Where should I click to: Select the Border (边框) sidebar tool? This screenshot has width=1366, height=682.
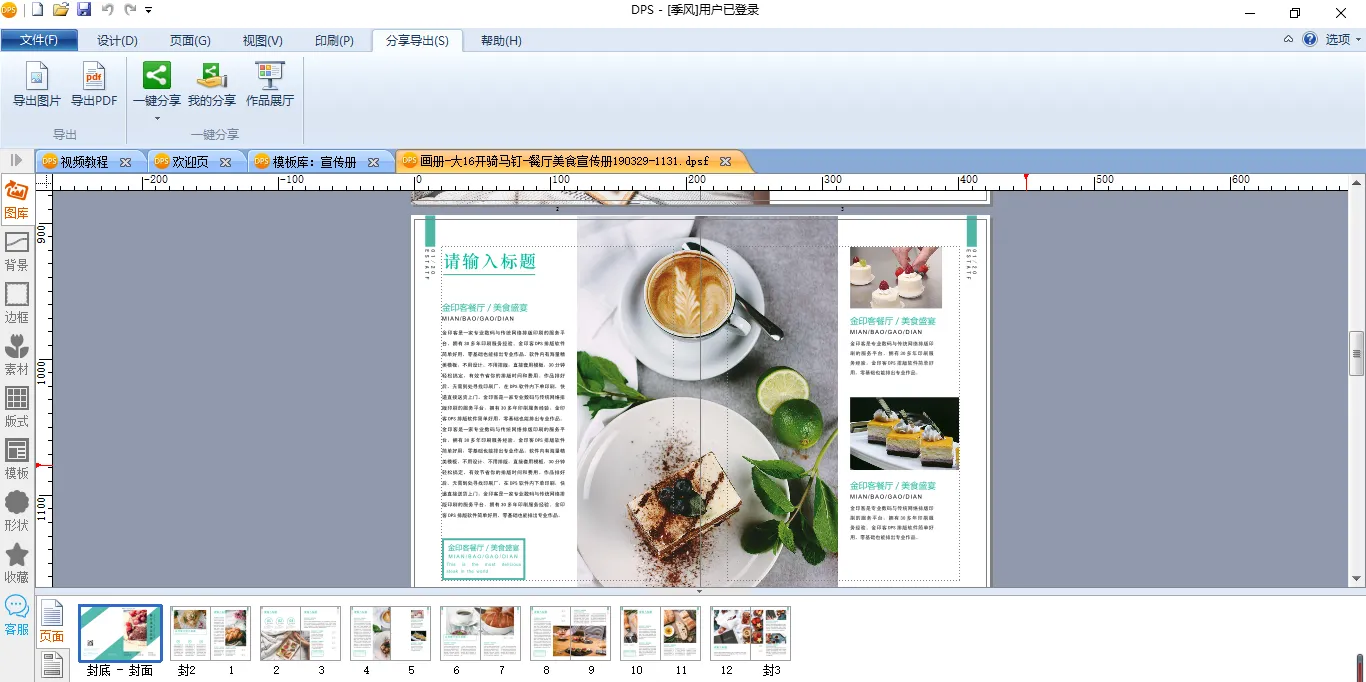coord(17,303)
